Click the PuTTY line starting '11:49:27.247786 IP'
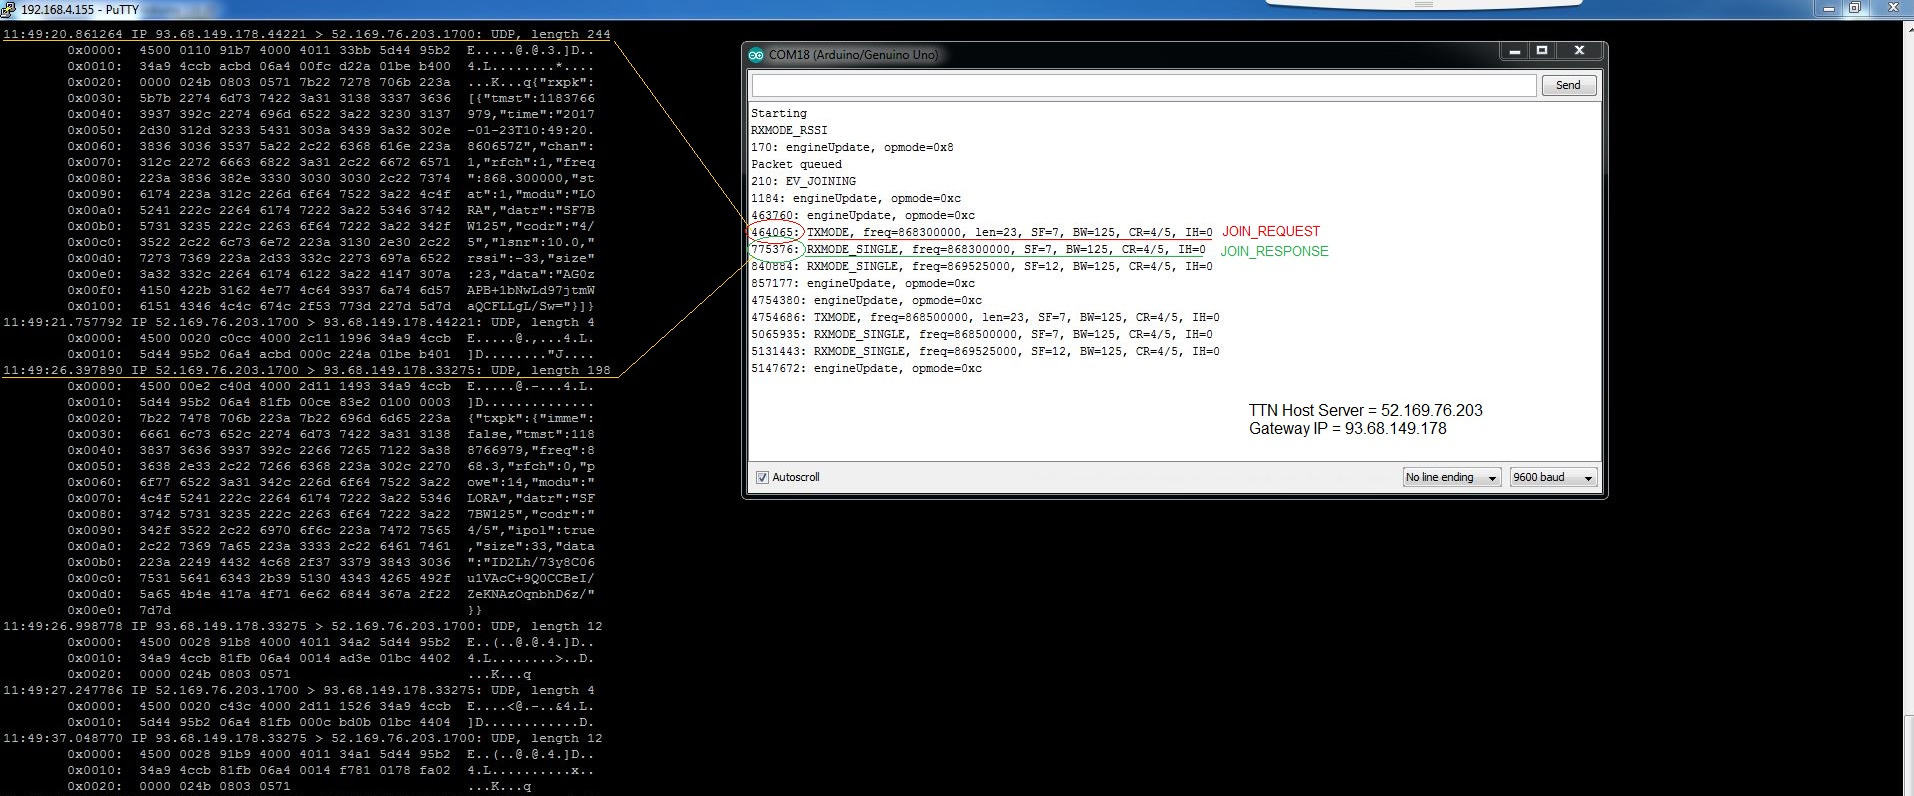Viewport: 1914px width, 796px height. pos(298,690)
